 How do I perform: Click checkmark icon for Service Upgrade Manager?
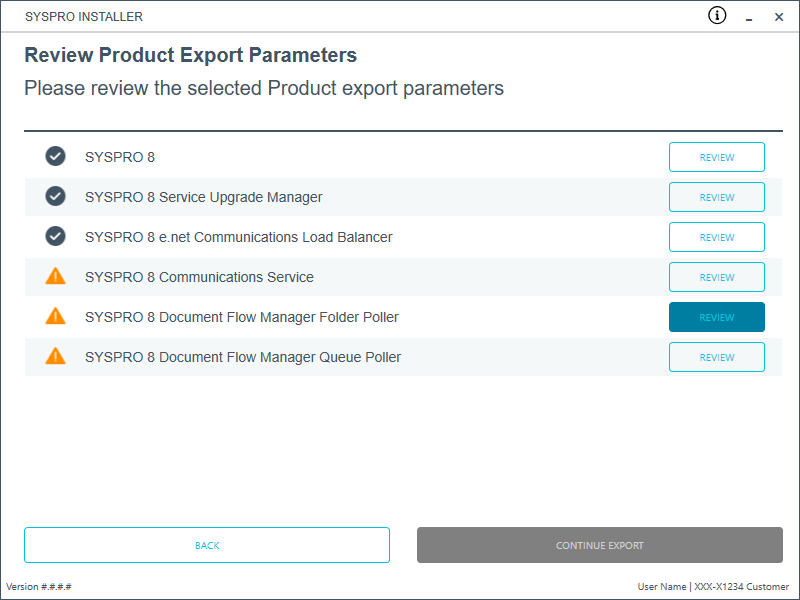coord(55,197)
